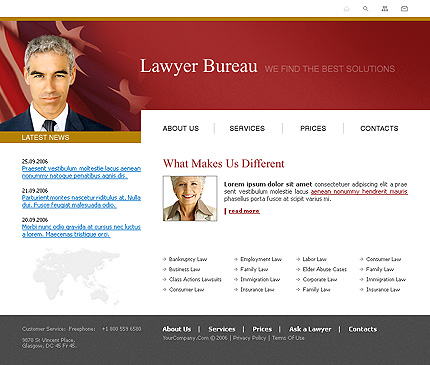Select the Prices navigation item
Screen dimensions: 430x365
coord(313,128)
